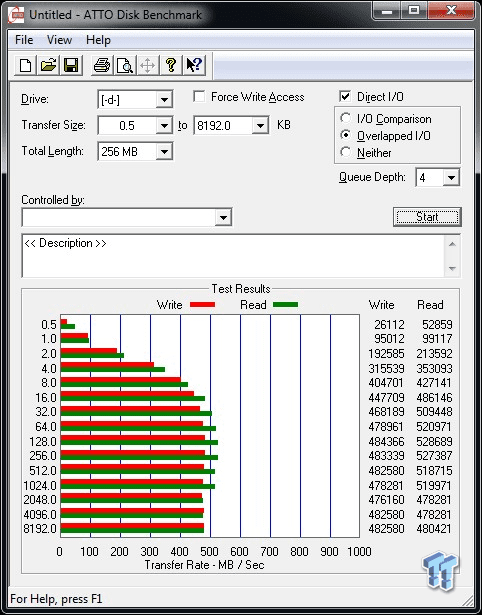Click the red Write legend swatch
The width and height of the screenshot is (482, 615).
(x=202, y=304)
